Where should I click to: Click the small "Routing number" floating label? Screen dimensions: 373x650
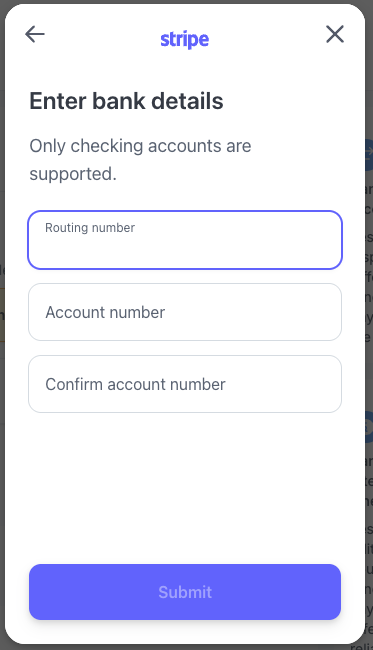coord(90,228)
